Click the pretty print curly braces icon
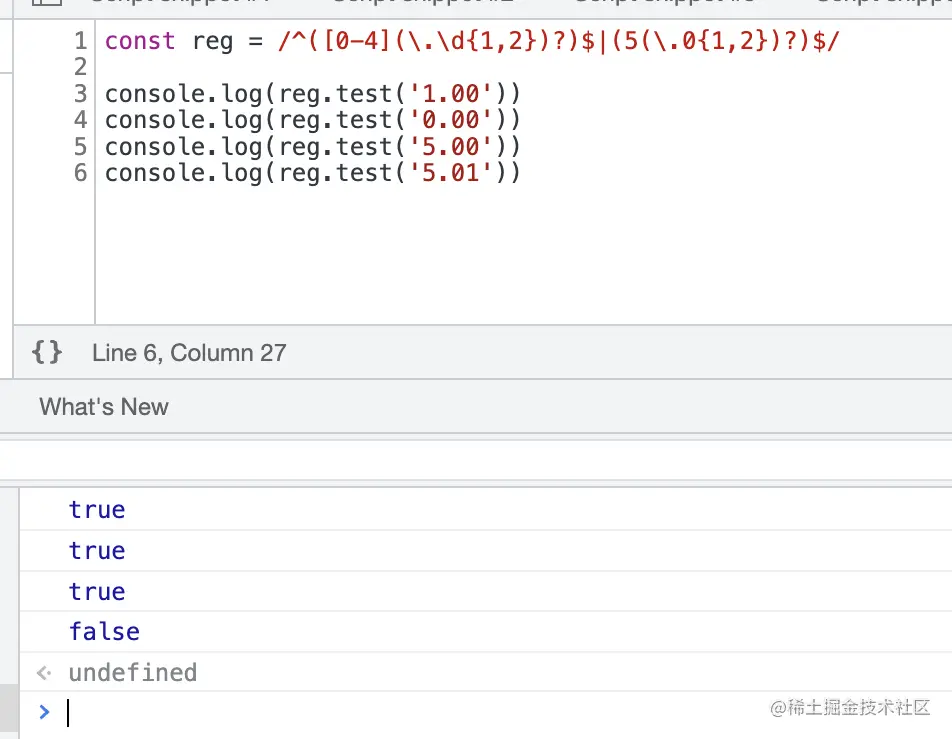 coord(47,352)
